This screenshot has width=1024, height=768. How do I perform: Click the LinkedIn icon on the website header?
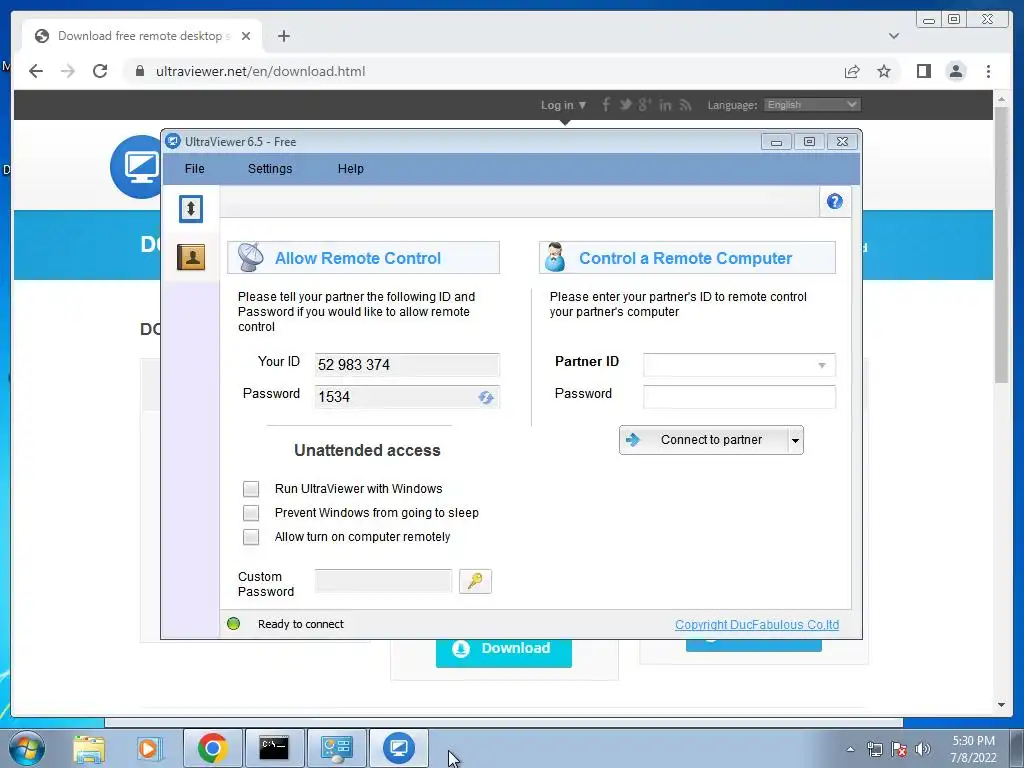click(665, 104)
